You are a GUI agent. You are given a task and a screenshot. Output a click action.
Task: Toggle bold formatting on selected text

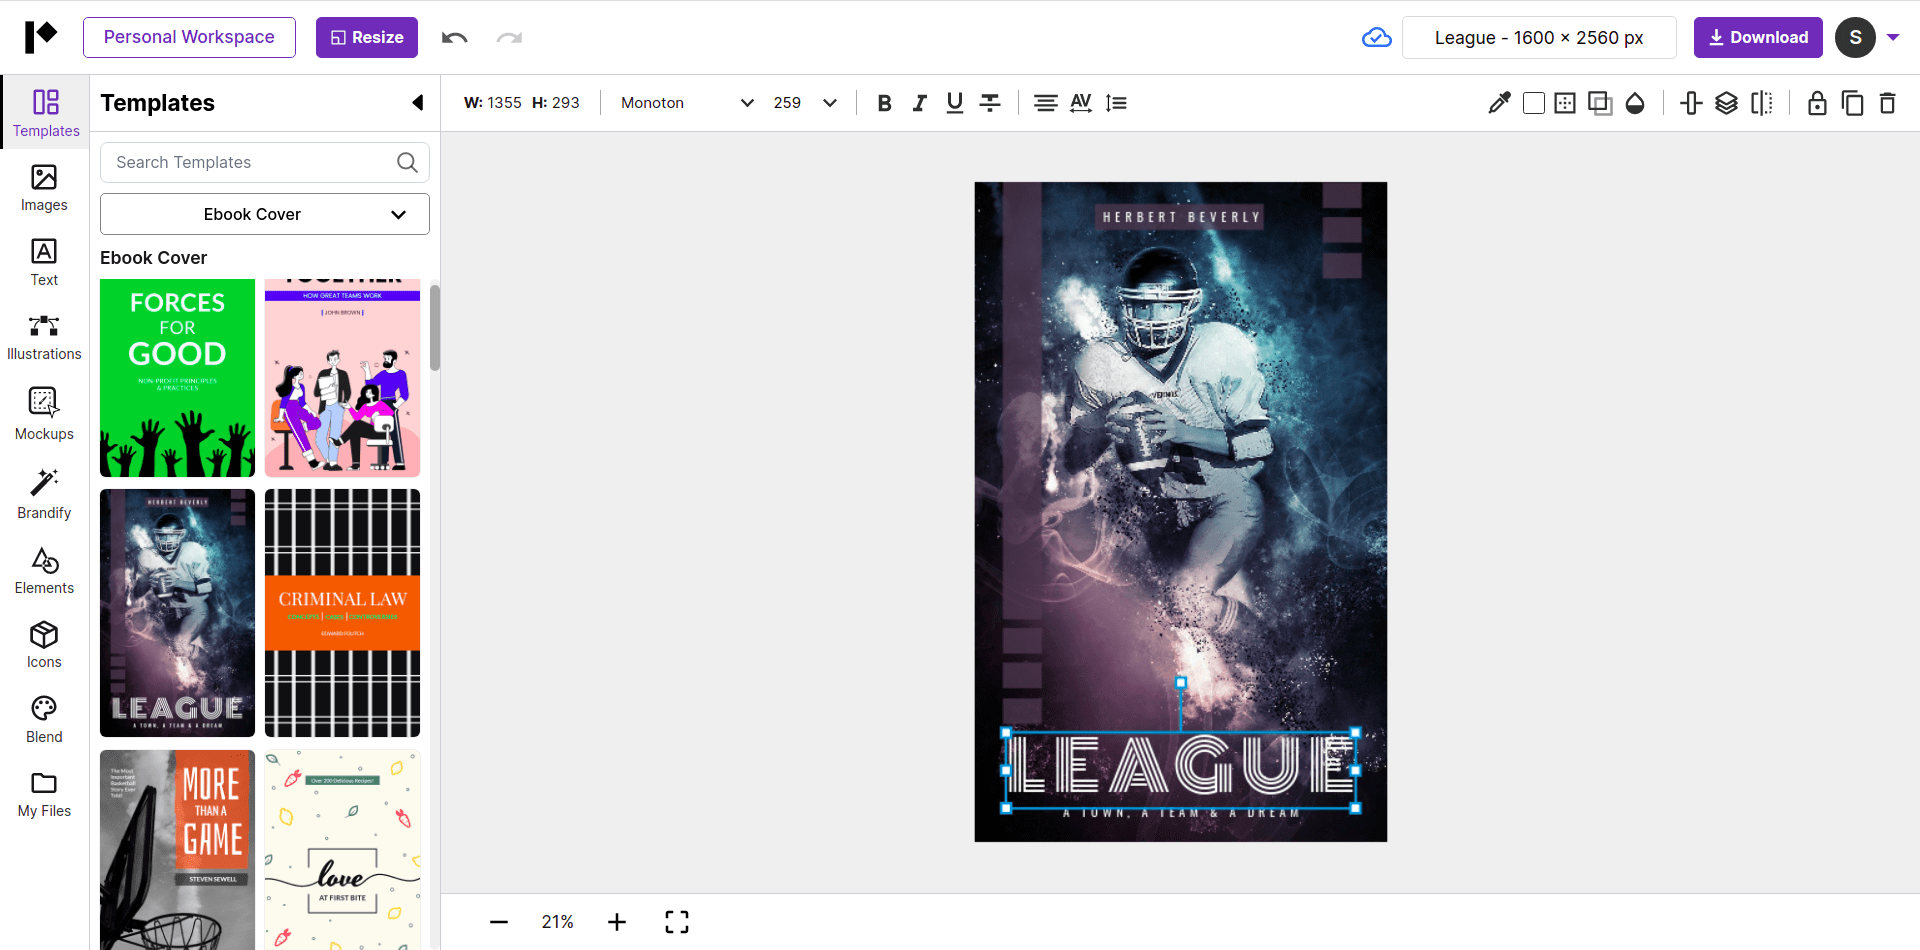884,102
